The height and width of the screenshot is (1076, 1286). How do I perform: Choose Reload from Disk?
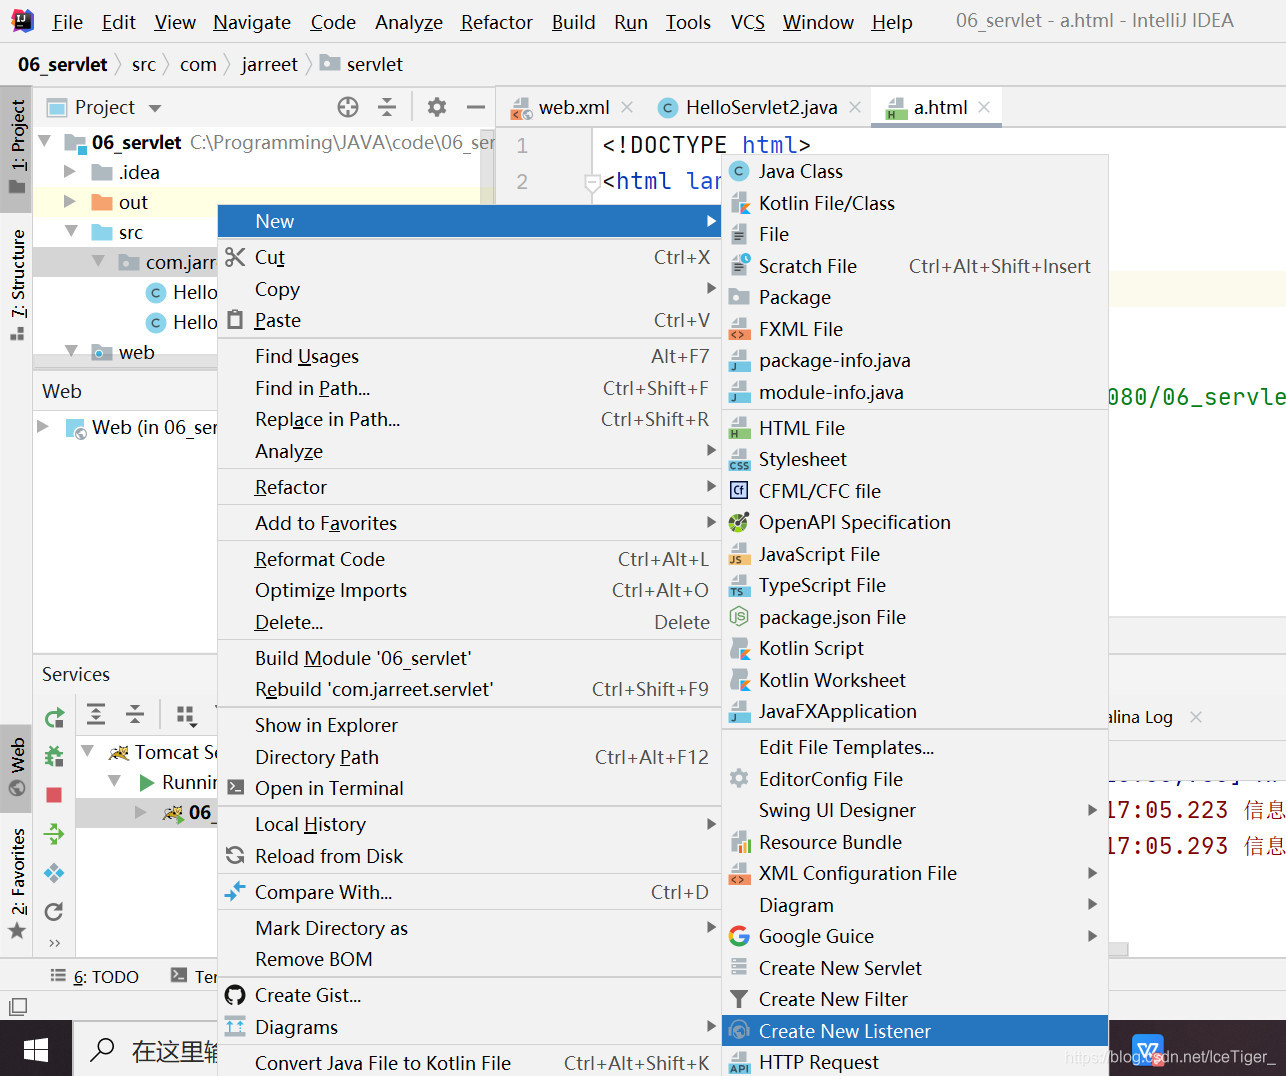point(469,856)
